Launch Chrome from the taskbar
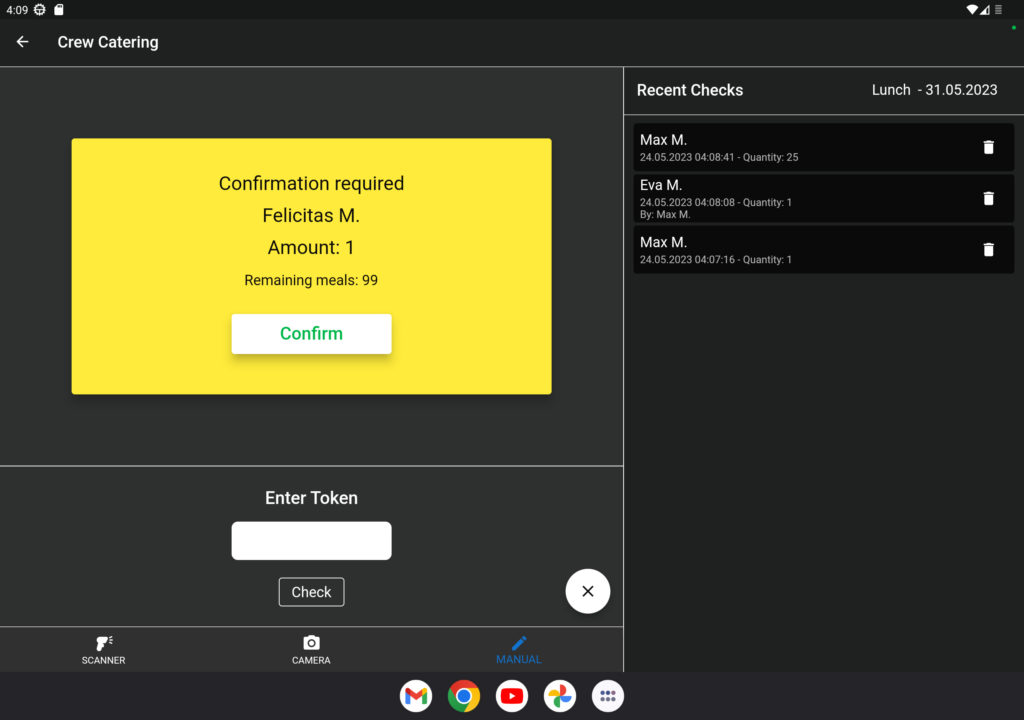Screen dimensions: 1024x720 click(x=464, y=696)
